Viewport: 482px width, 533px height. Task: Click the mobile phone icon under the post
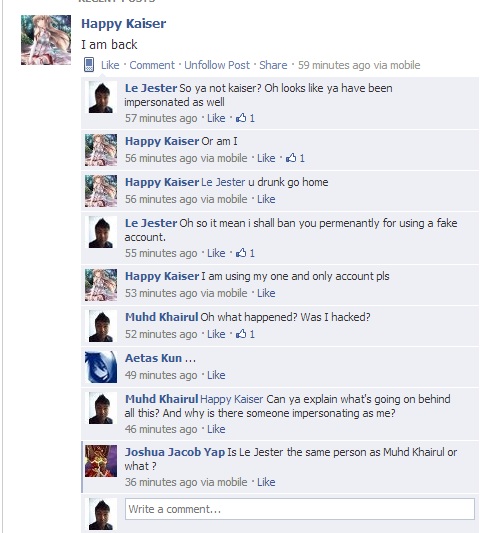[x=89, y=65]
